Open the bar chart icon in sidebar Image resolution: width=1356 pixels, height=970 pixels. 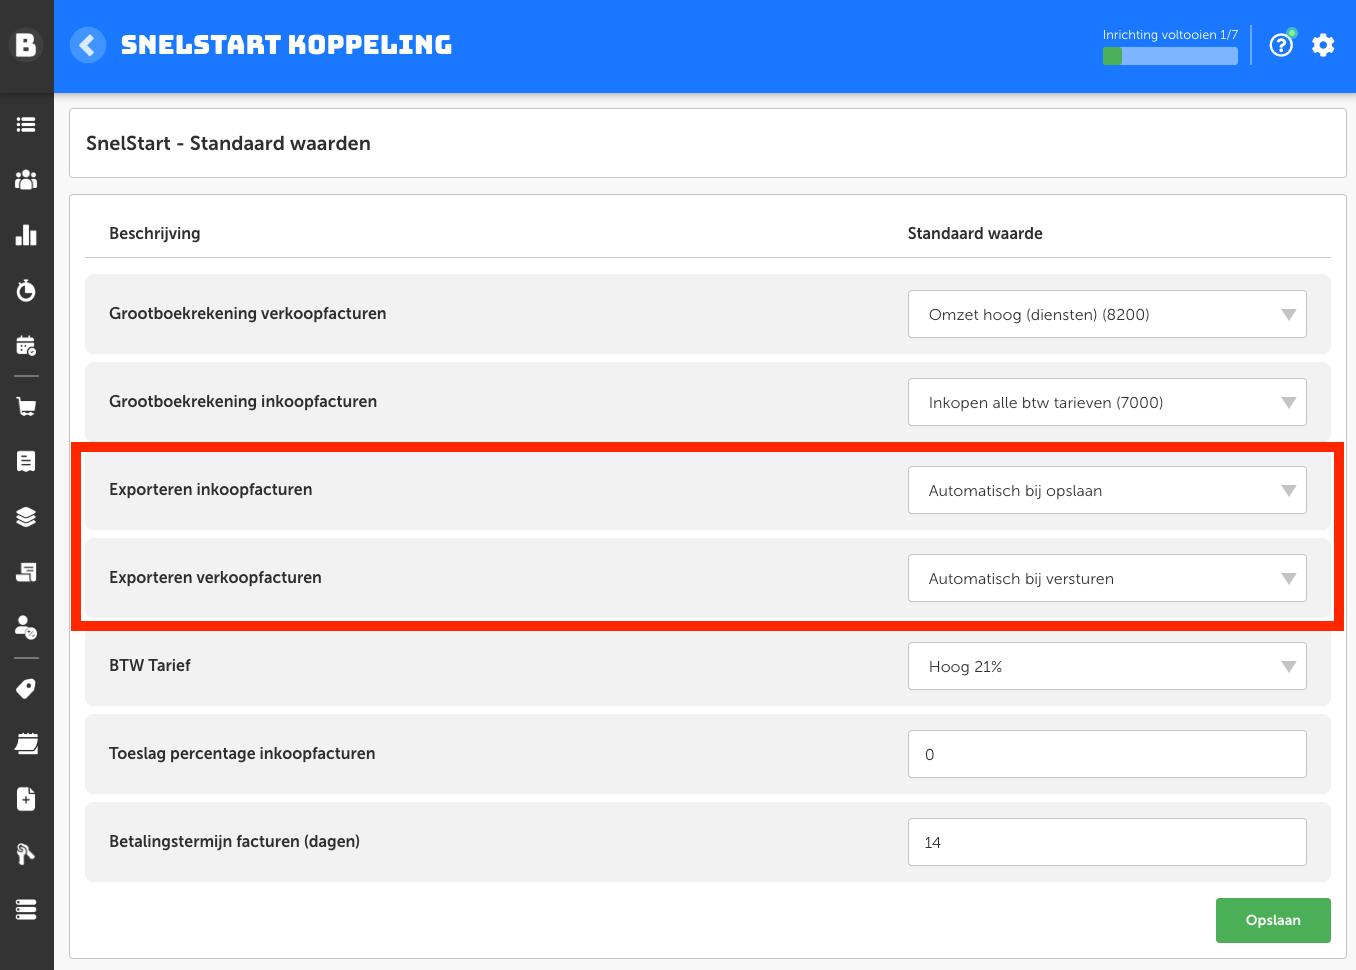(26, 235)
